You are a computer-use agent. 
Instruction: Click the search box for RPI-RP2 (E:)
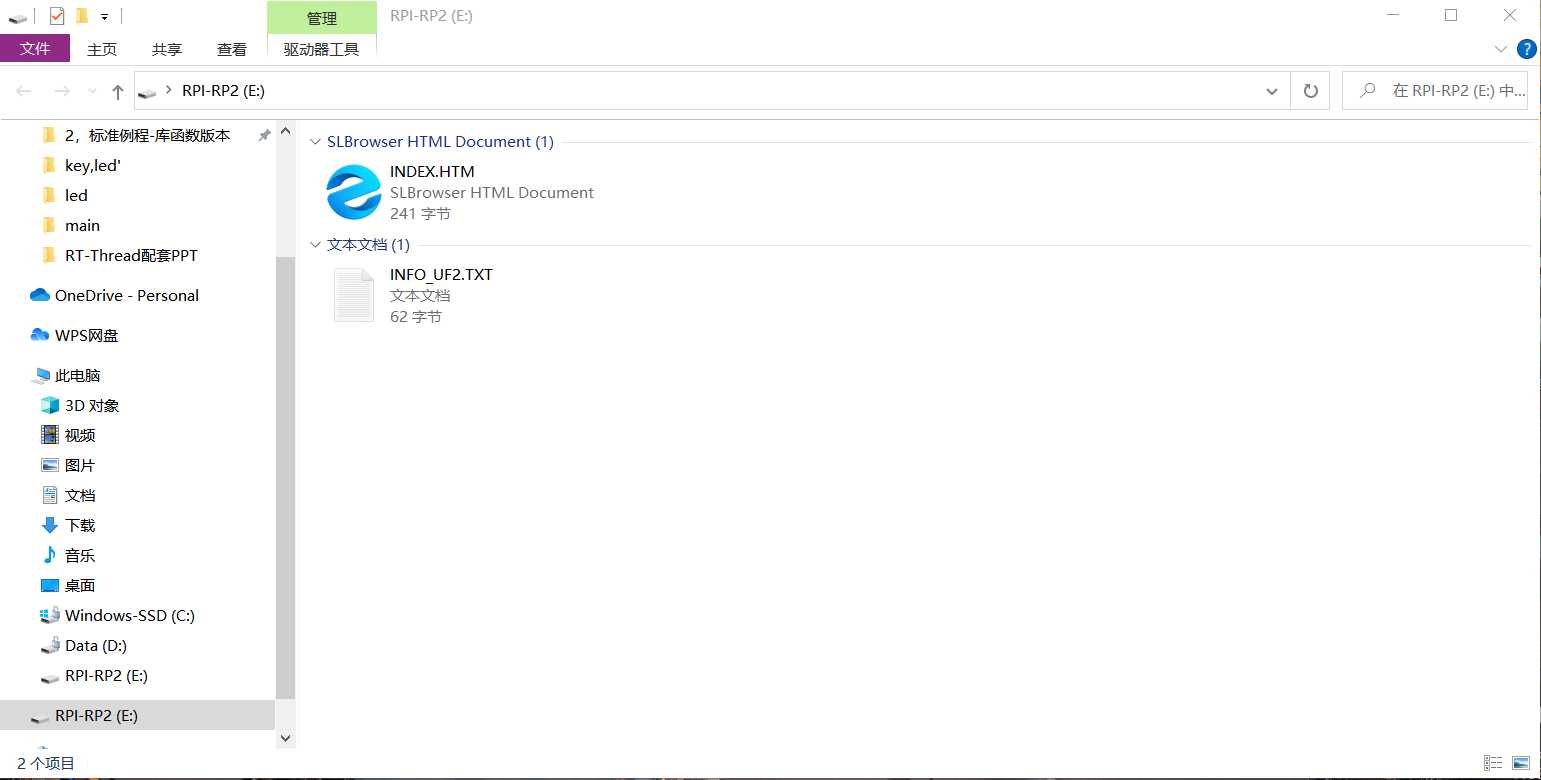(1435, 91)
